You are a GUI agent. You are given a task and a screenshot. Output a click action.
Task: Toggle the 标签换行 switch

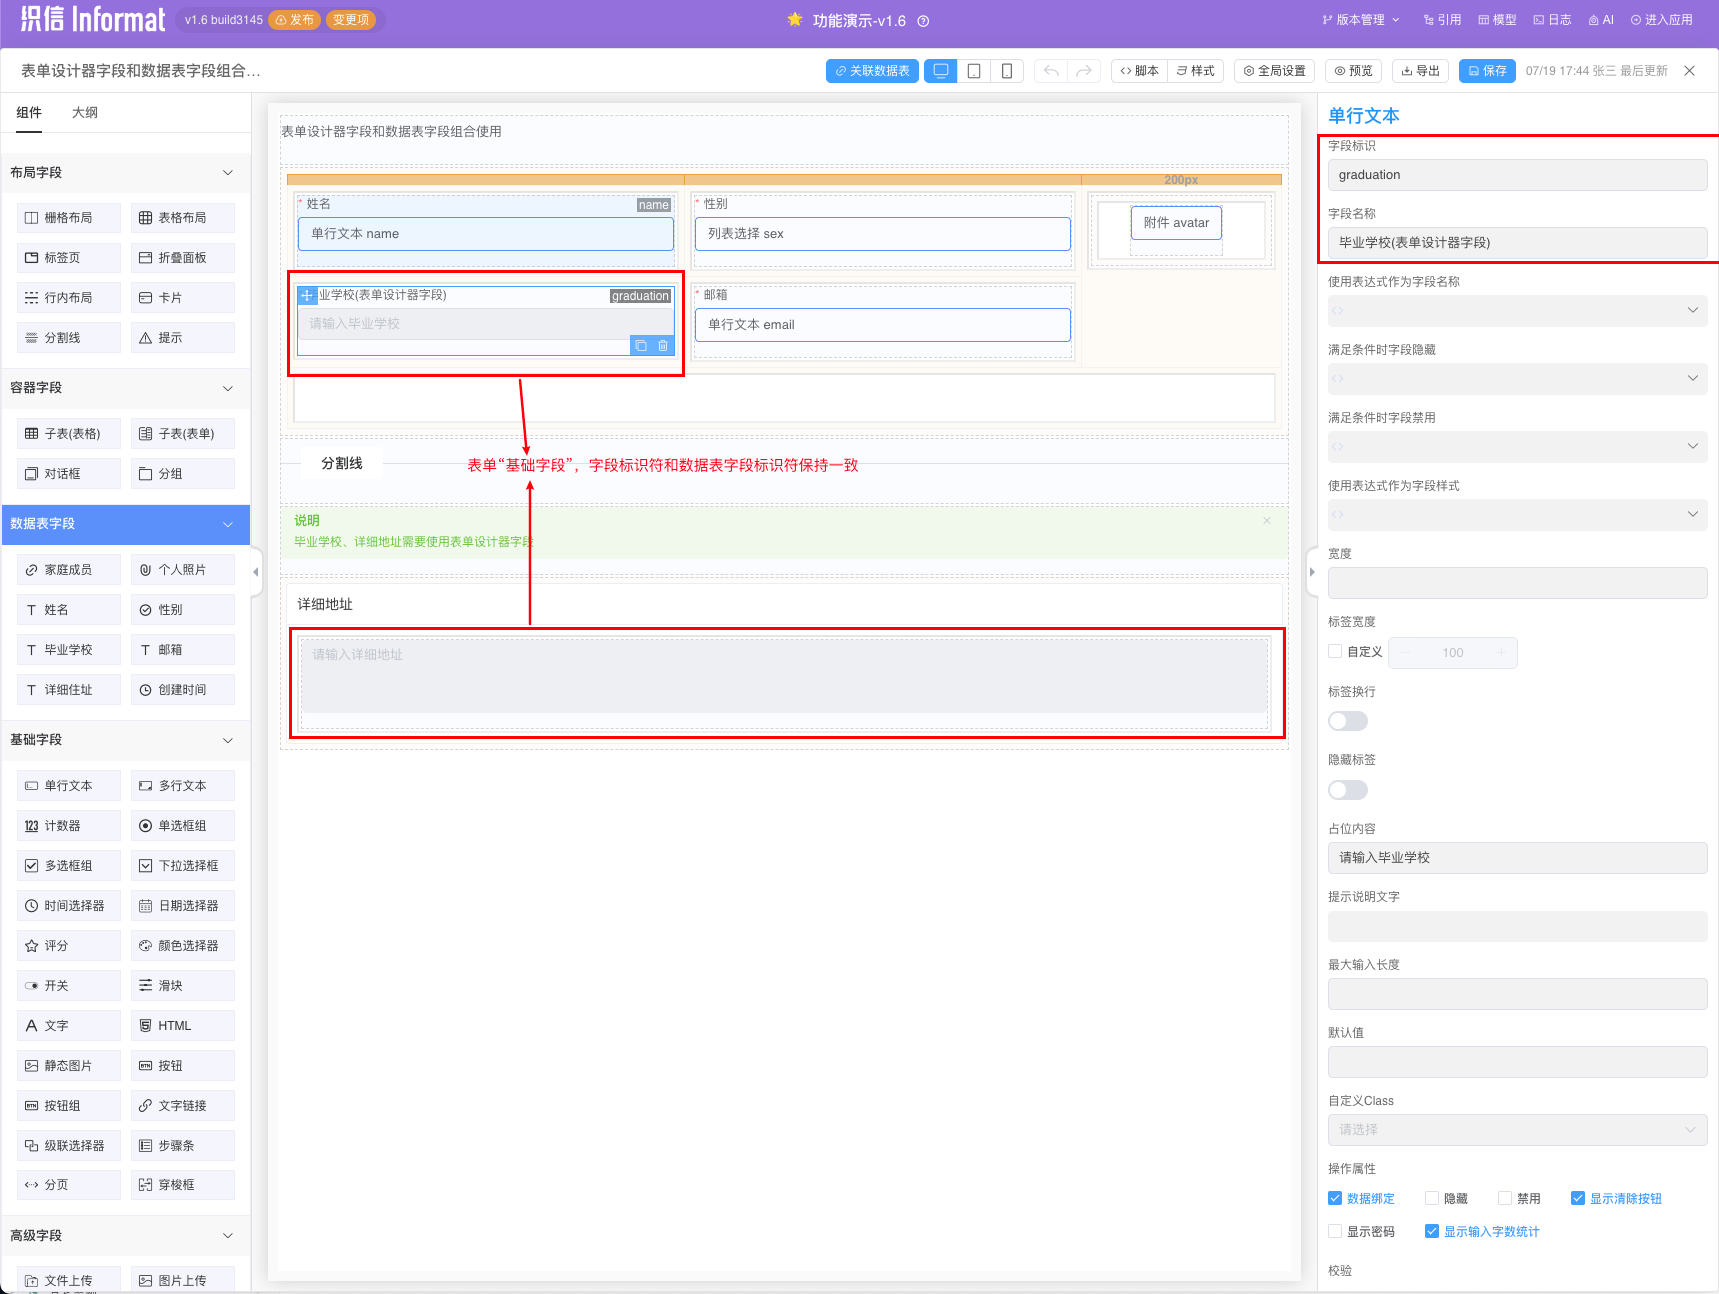pos(1347,721)
